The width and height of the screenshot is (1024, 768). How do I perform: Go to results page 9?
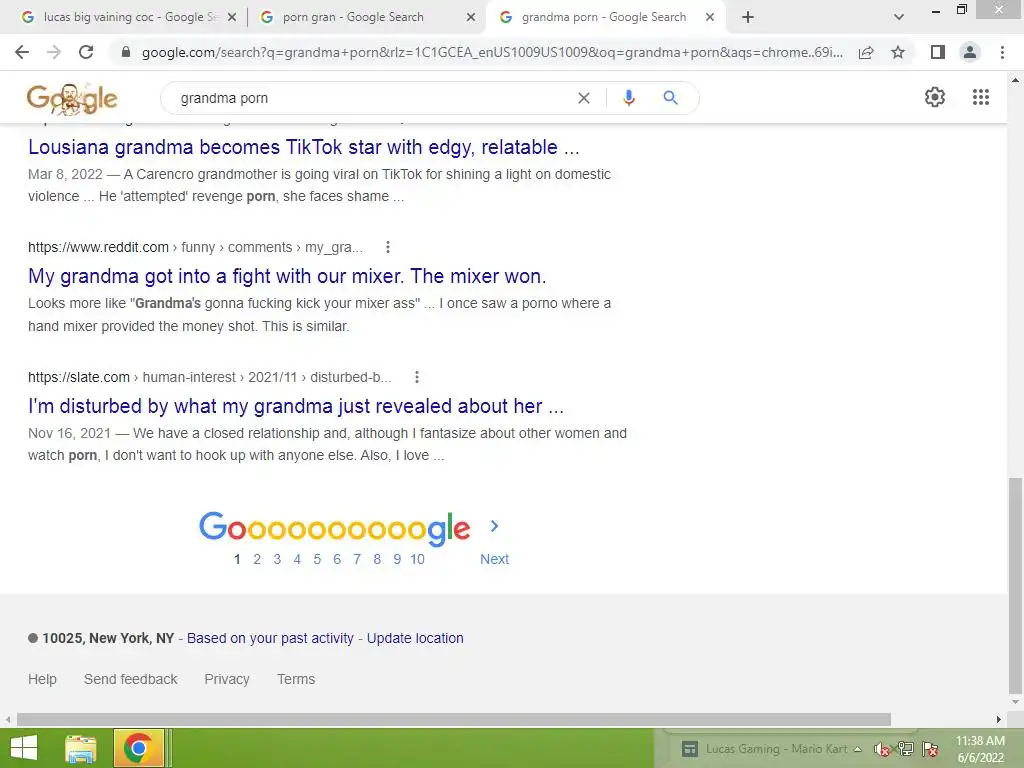pyautogui.click(x=397, y=559)
